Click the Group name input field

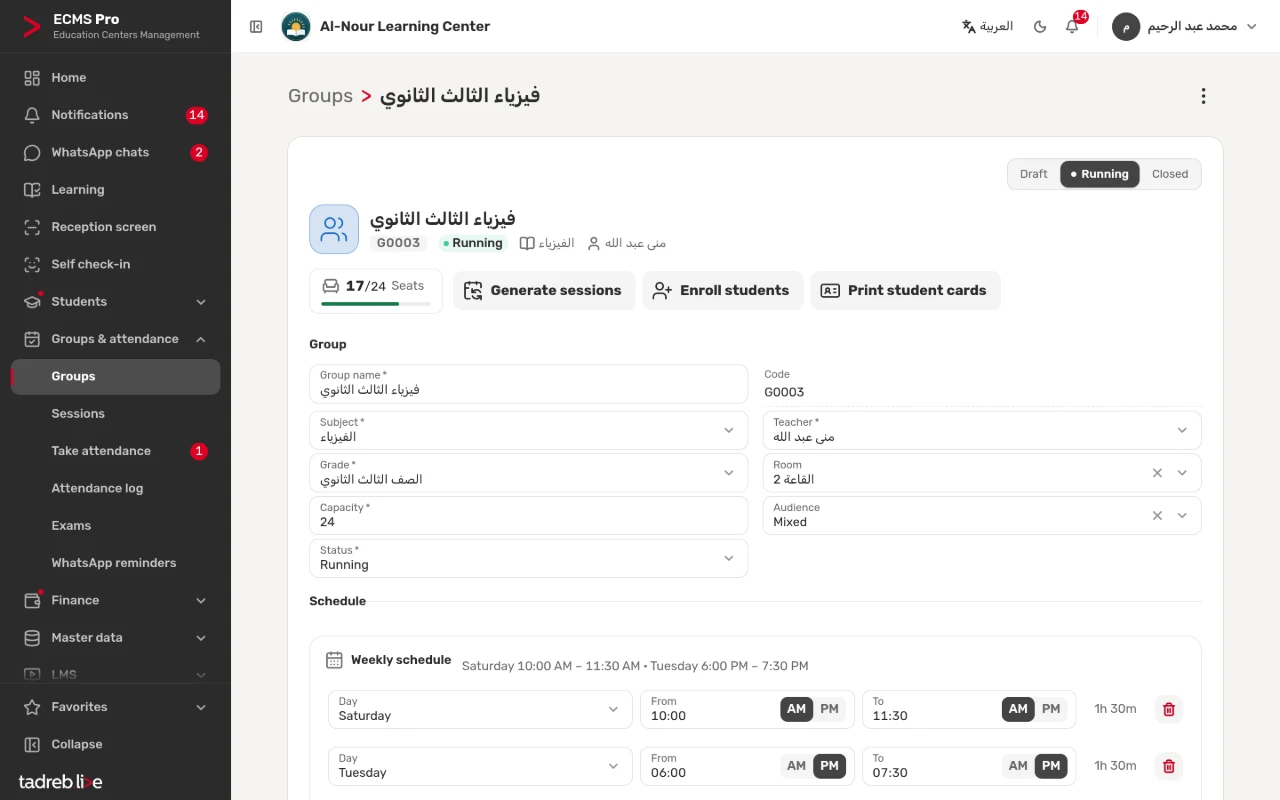528,384
